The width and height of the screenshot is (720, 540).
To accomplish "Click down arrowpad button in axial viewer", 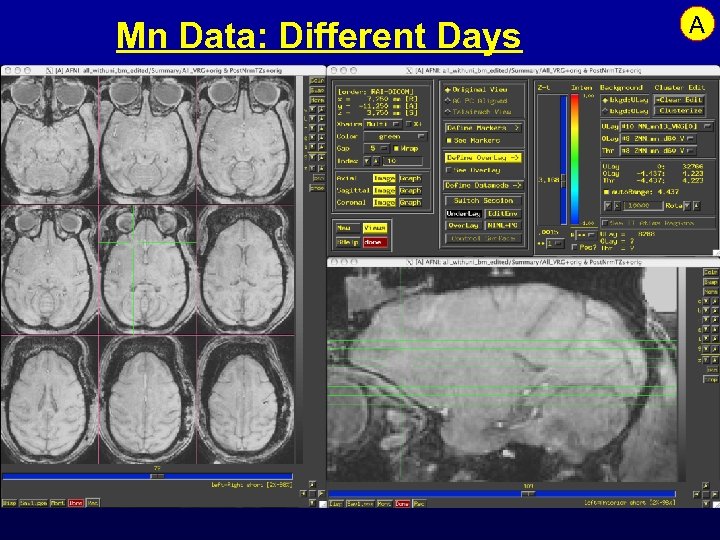I will 312,503.
